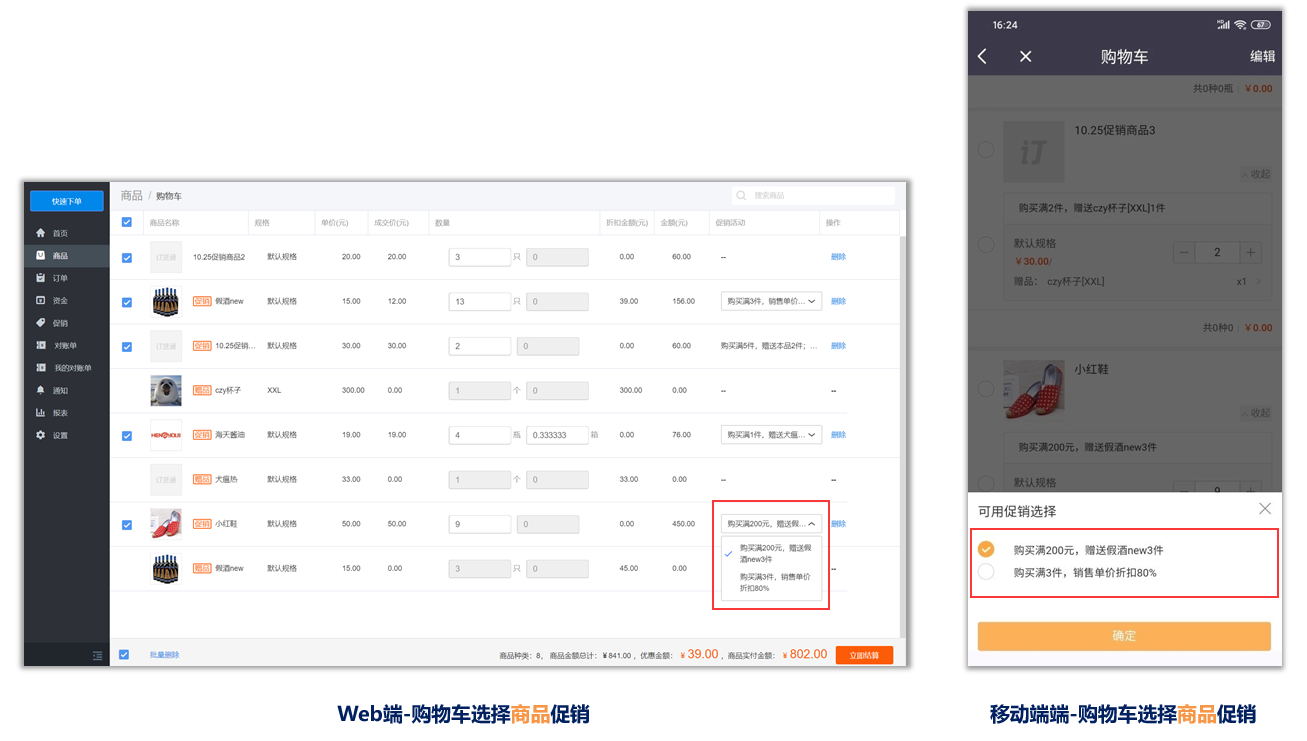Tap the 确定 confirm button on mobile
The height and width of the screenshot is (741, 1307).
(1124, 636)
